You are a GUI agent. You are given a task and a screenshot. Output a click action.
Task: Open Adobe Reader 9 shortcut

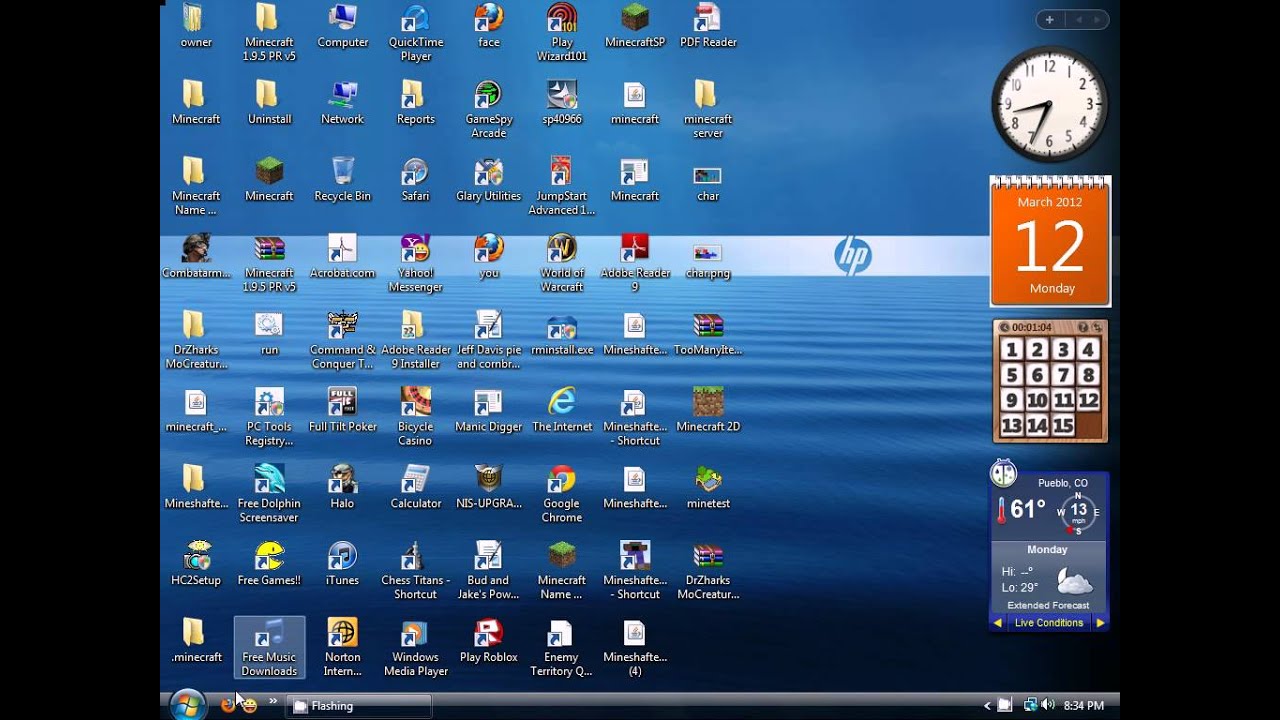635,264
